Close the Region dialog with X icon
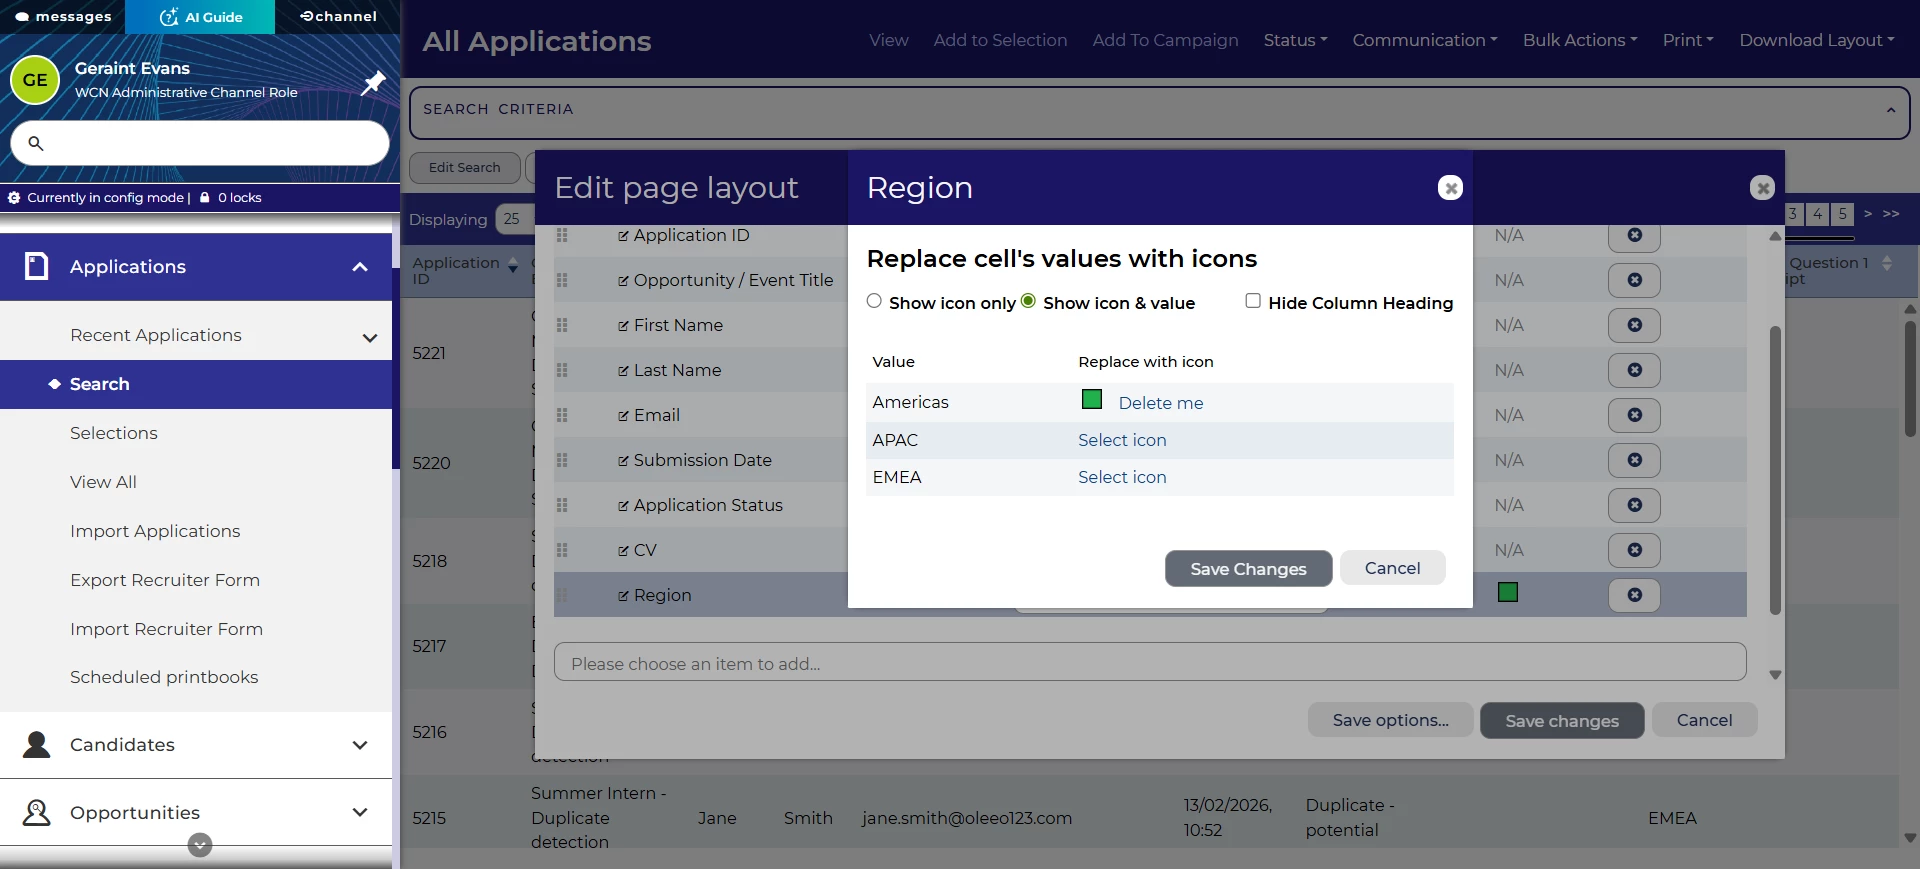Image resolution: width=1920 pixels, height=869 pixels. tap(1450, 188)
